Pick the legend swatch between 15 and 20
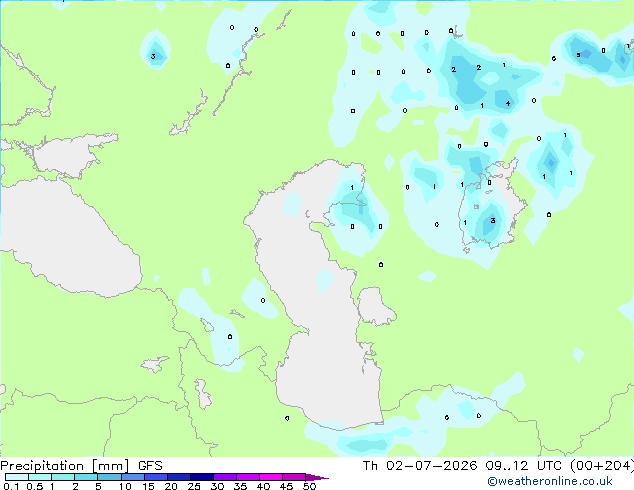The image size is (634, 490). (156, 477)
